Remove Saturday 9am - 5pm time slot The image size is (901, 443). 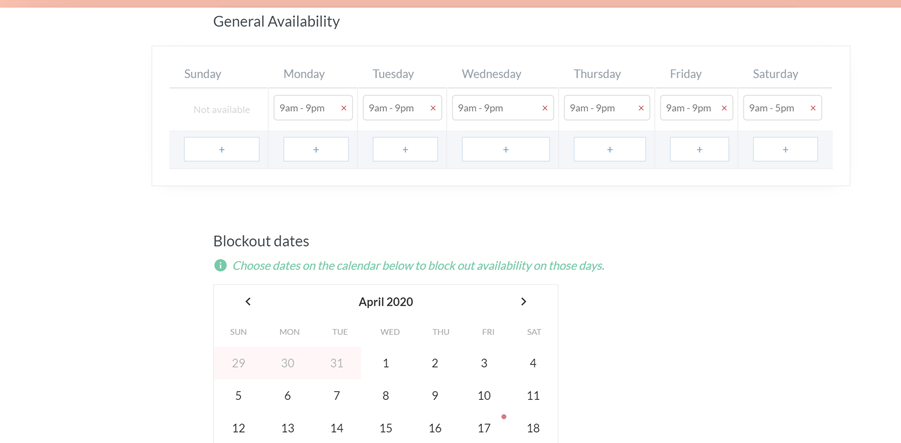813,108
